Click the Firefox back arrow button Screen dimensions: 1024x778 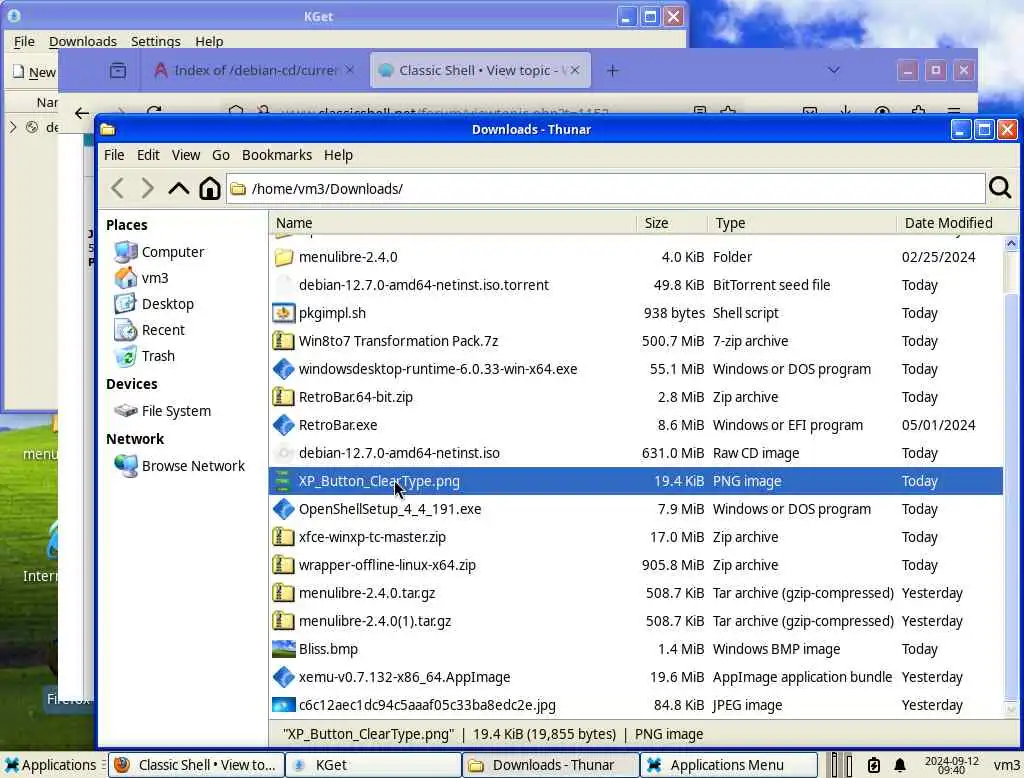82,113
